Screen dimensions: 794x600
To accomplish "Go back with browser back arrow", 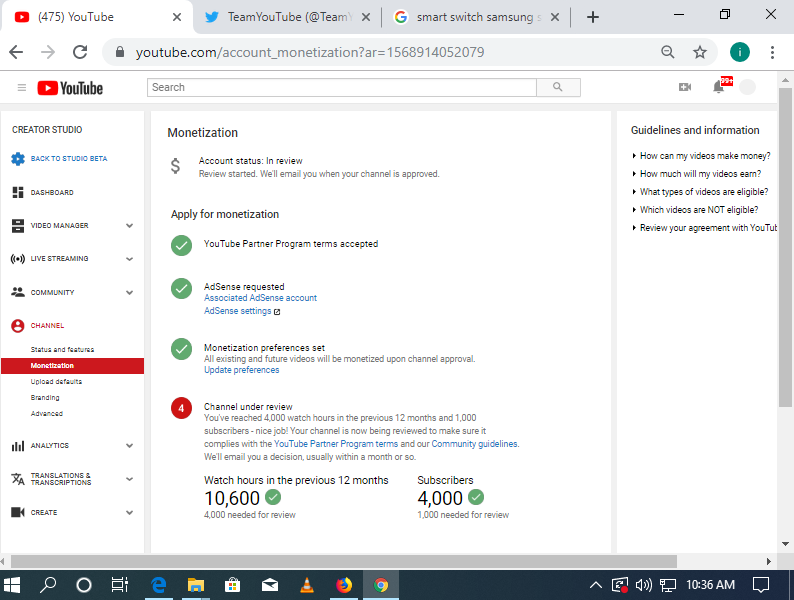I will point(16,52).
